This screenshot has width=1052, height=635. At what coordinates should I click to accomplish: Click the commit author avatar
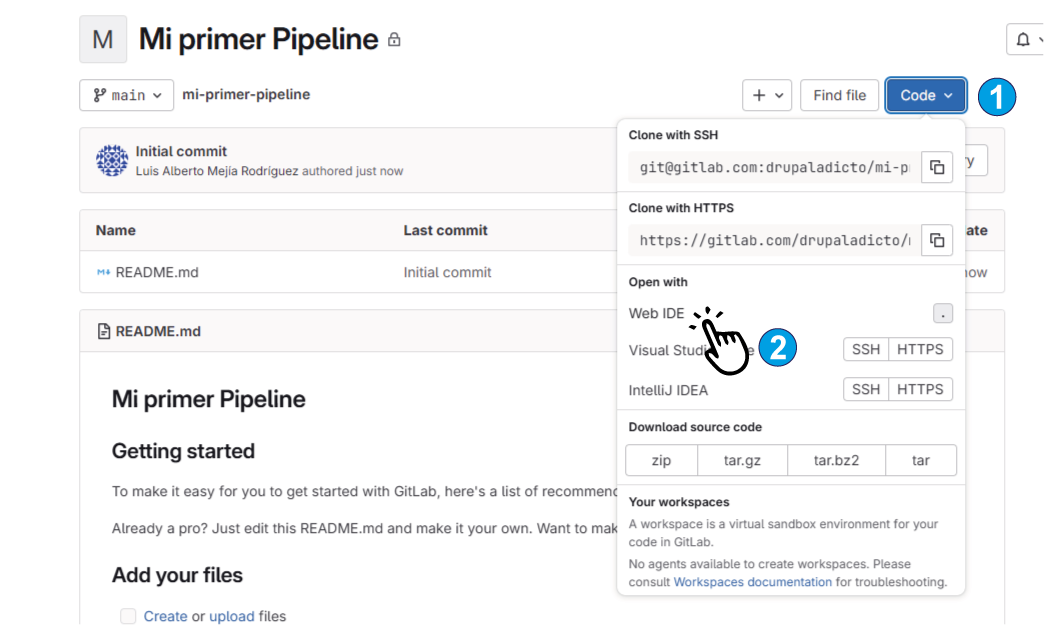pyautogui.click(x=112, y=161)
